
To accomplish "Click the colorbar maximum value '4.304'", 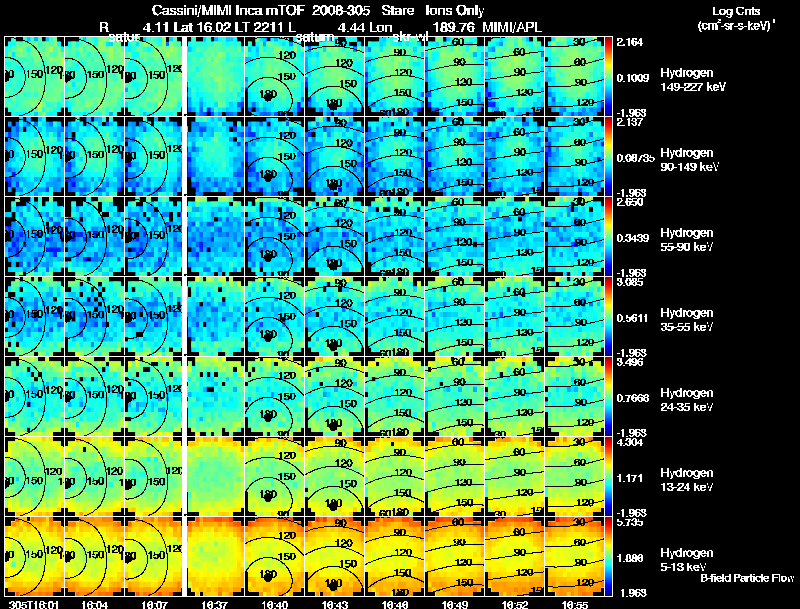I will [630, 443].
